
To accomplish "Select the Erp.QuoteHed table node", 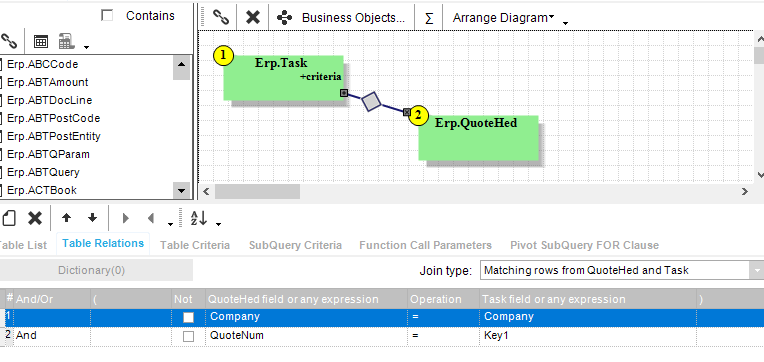I will click(478, 138).
